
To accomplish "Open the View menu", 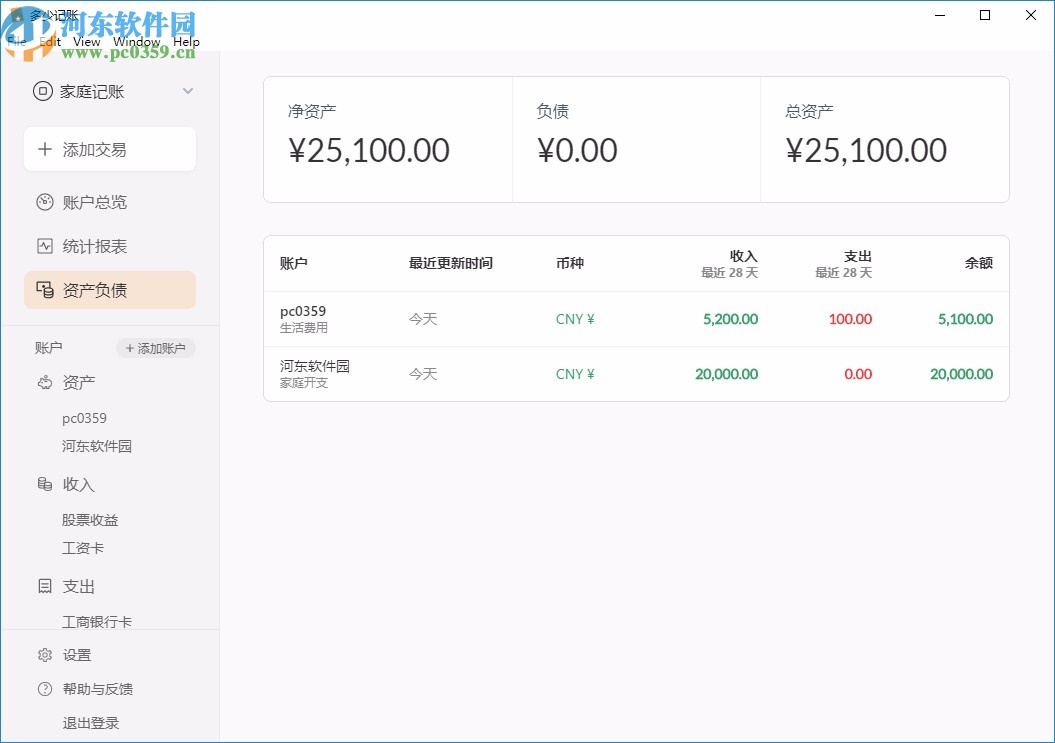I will 86,41.
